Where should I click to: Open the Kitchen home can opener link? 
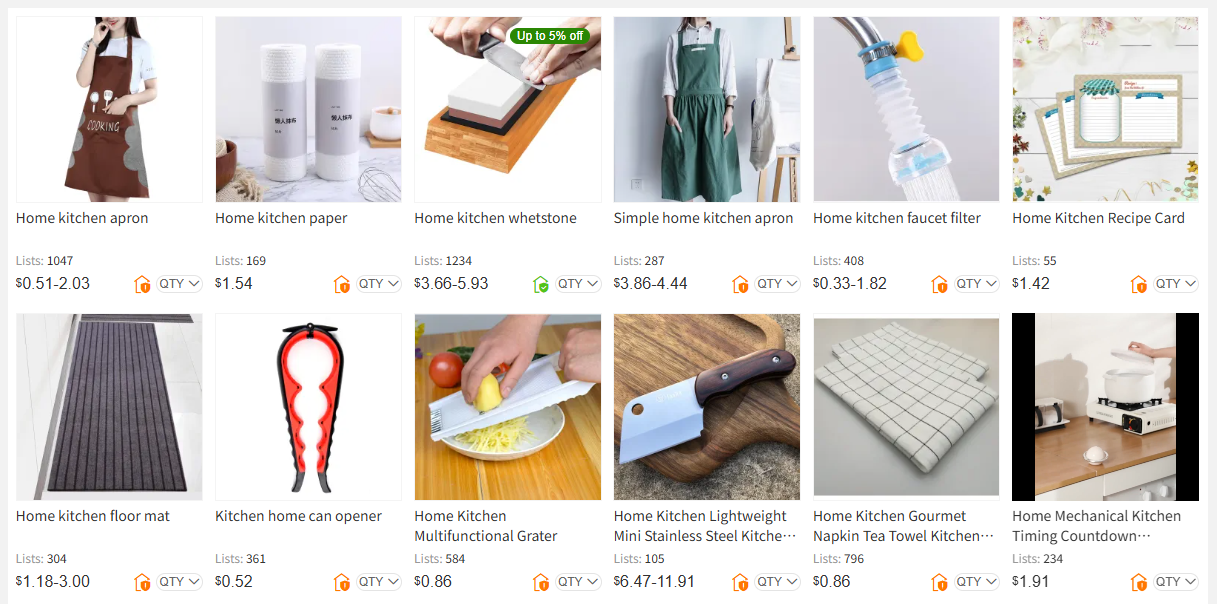pyautogui.click(x=298, y=516)
